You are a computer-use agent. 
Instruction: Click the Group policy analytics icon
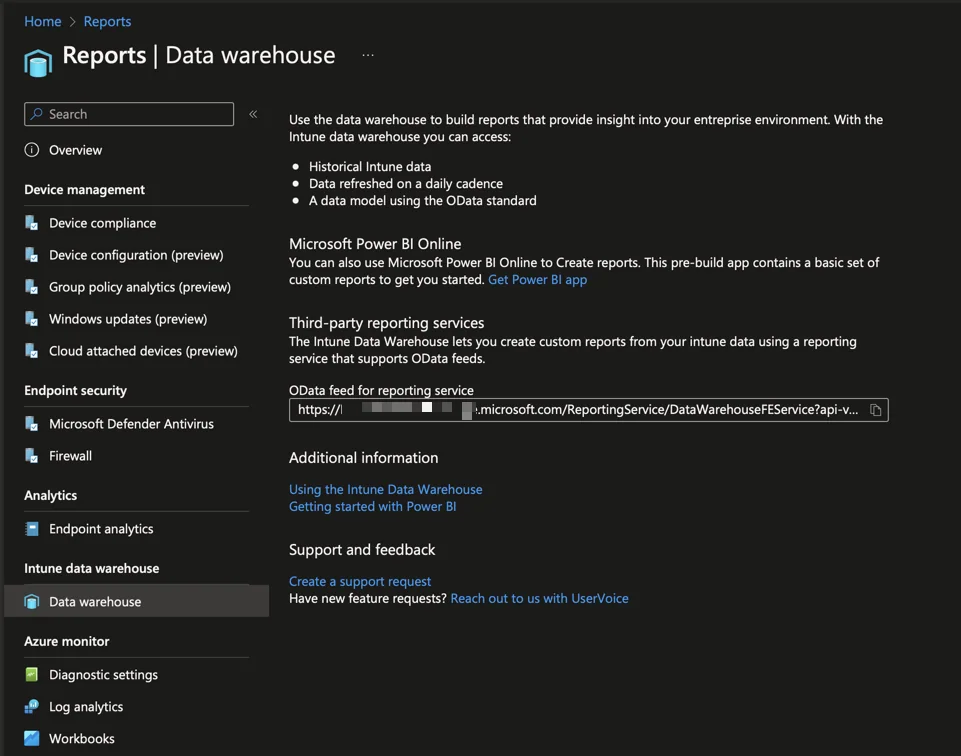[32, 287]
